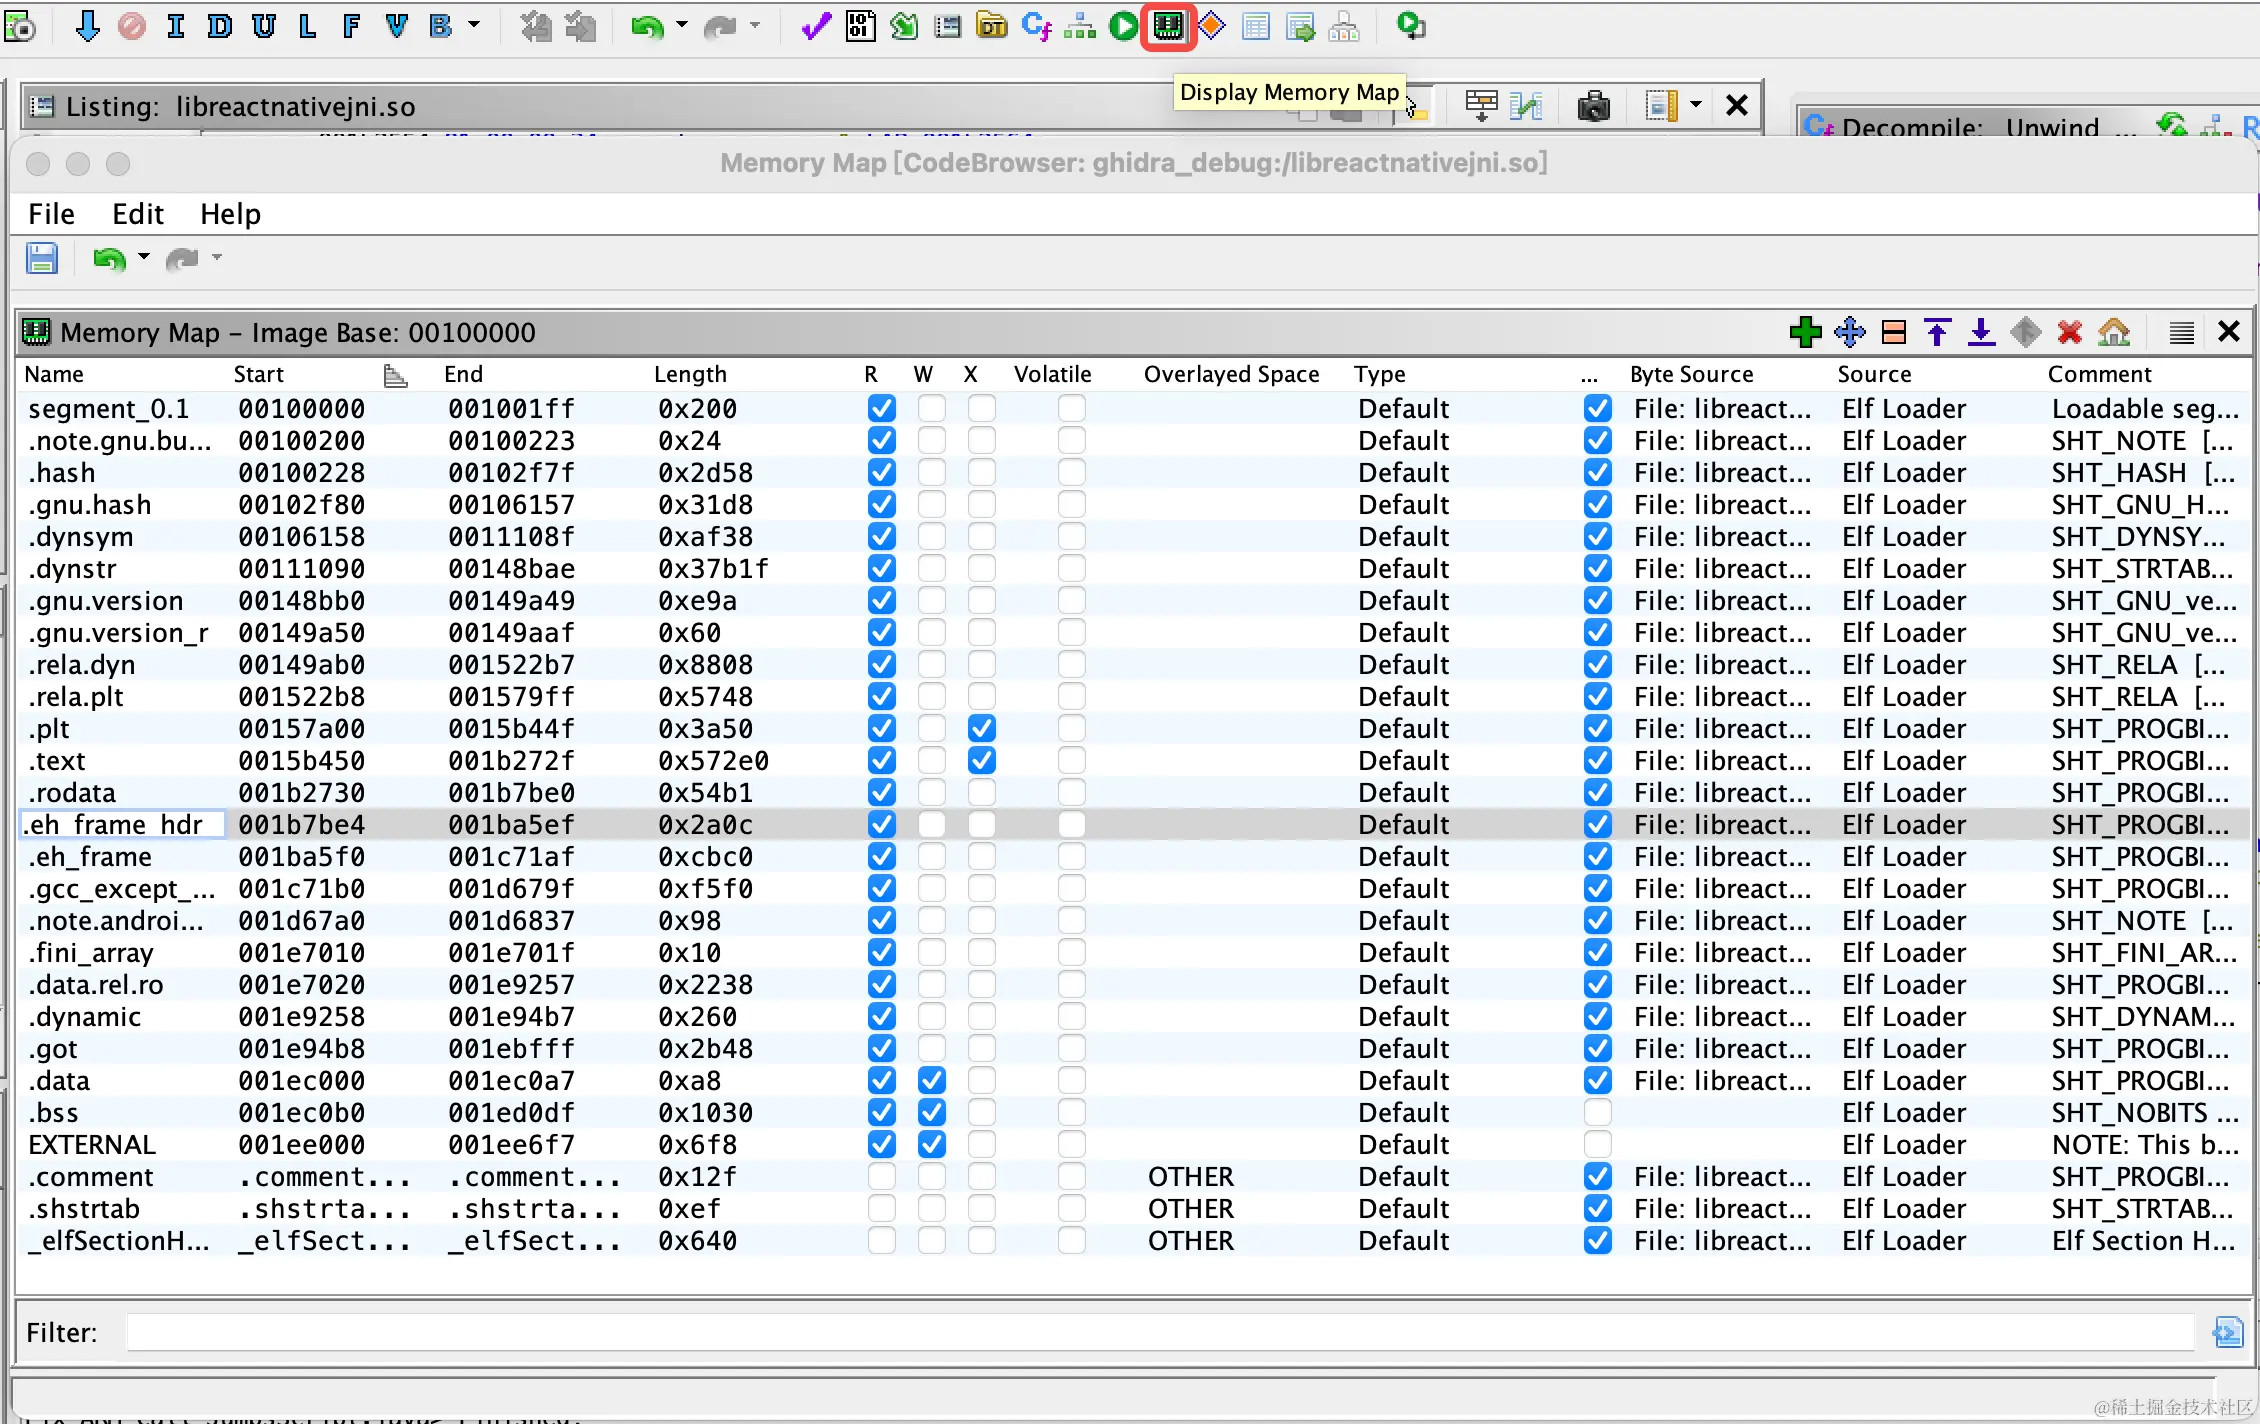Select the .eh_frame_hdr name cell

[123, 824]
